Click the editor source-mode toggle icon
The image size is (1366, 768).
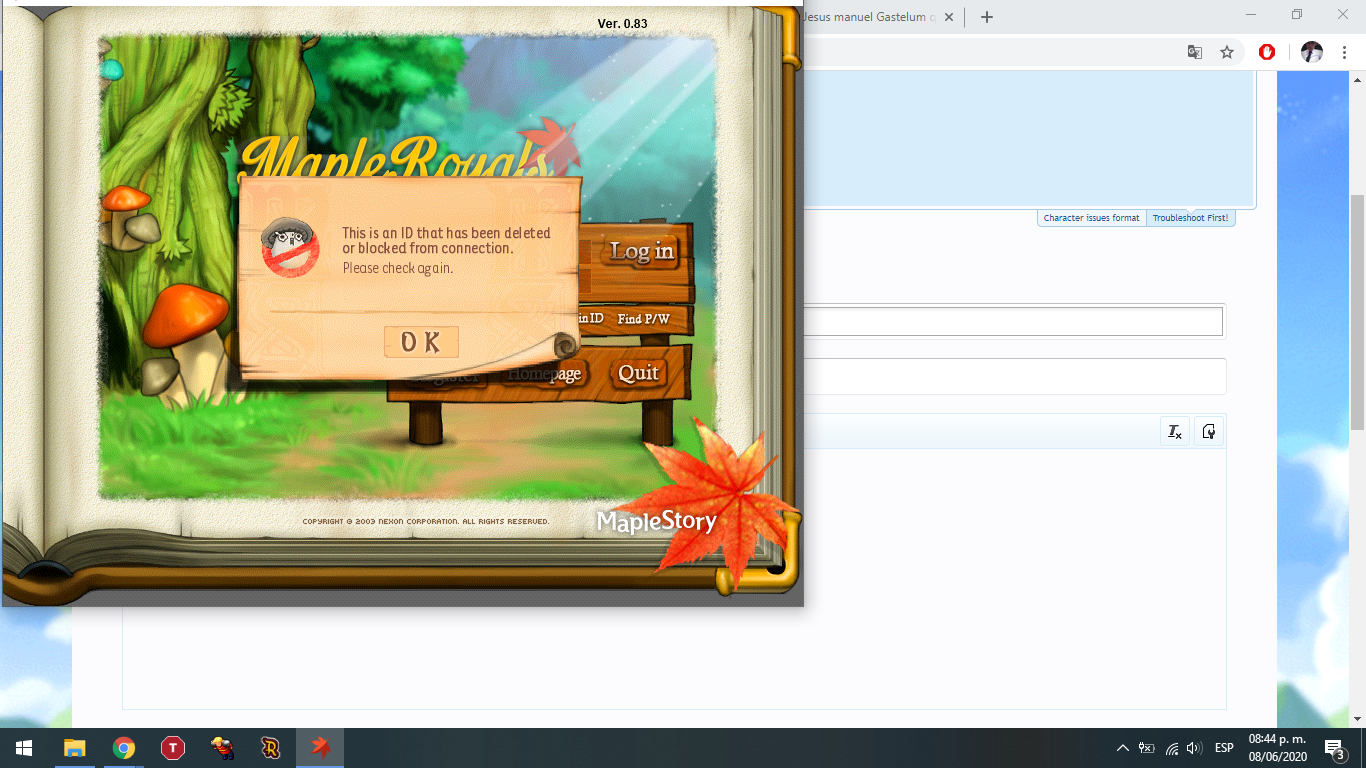[1209, 432]
